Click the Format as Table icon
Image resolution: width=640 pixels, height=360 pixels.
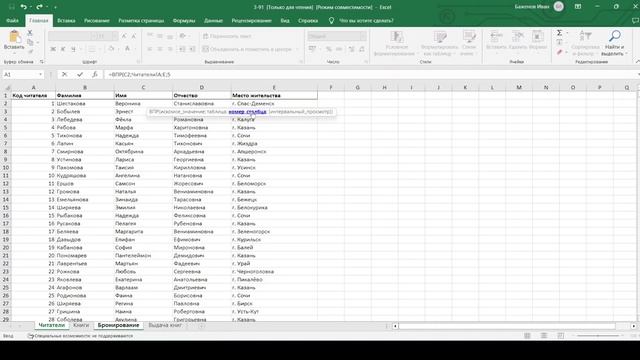(440, 37)
